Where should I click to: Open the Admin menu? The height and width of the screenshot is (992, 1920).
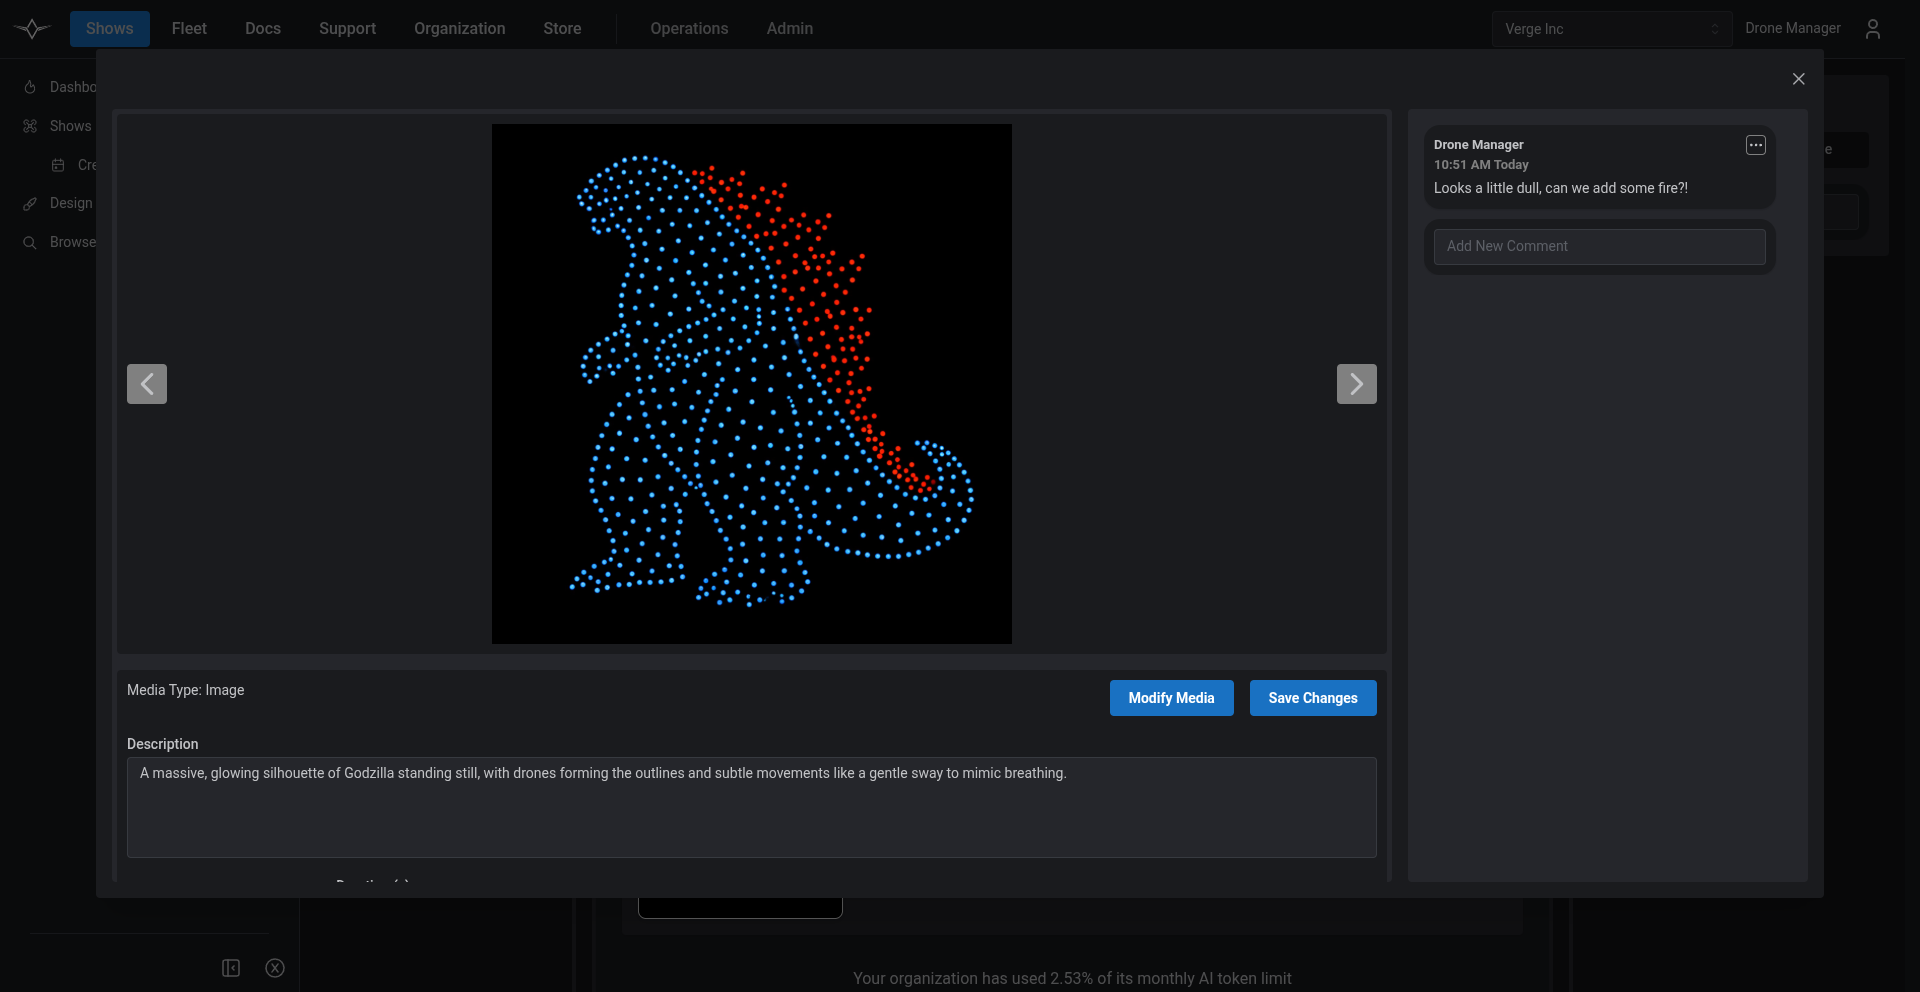[x=790, y=29]
